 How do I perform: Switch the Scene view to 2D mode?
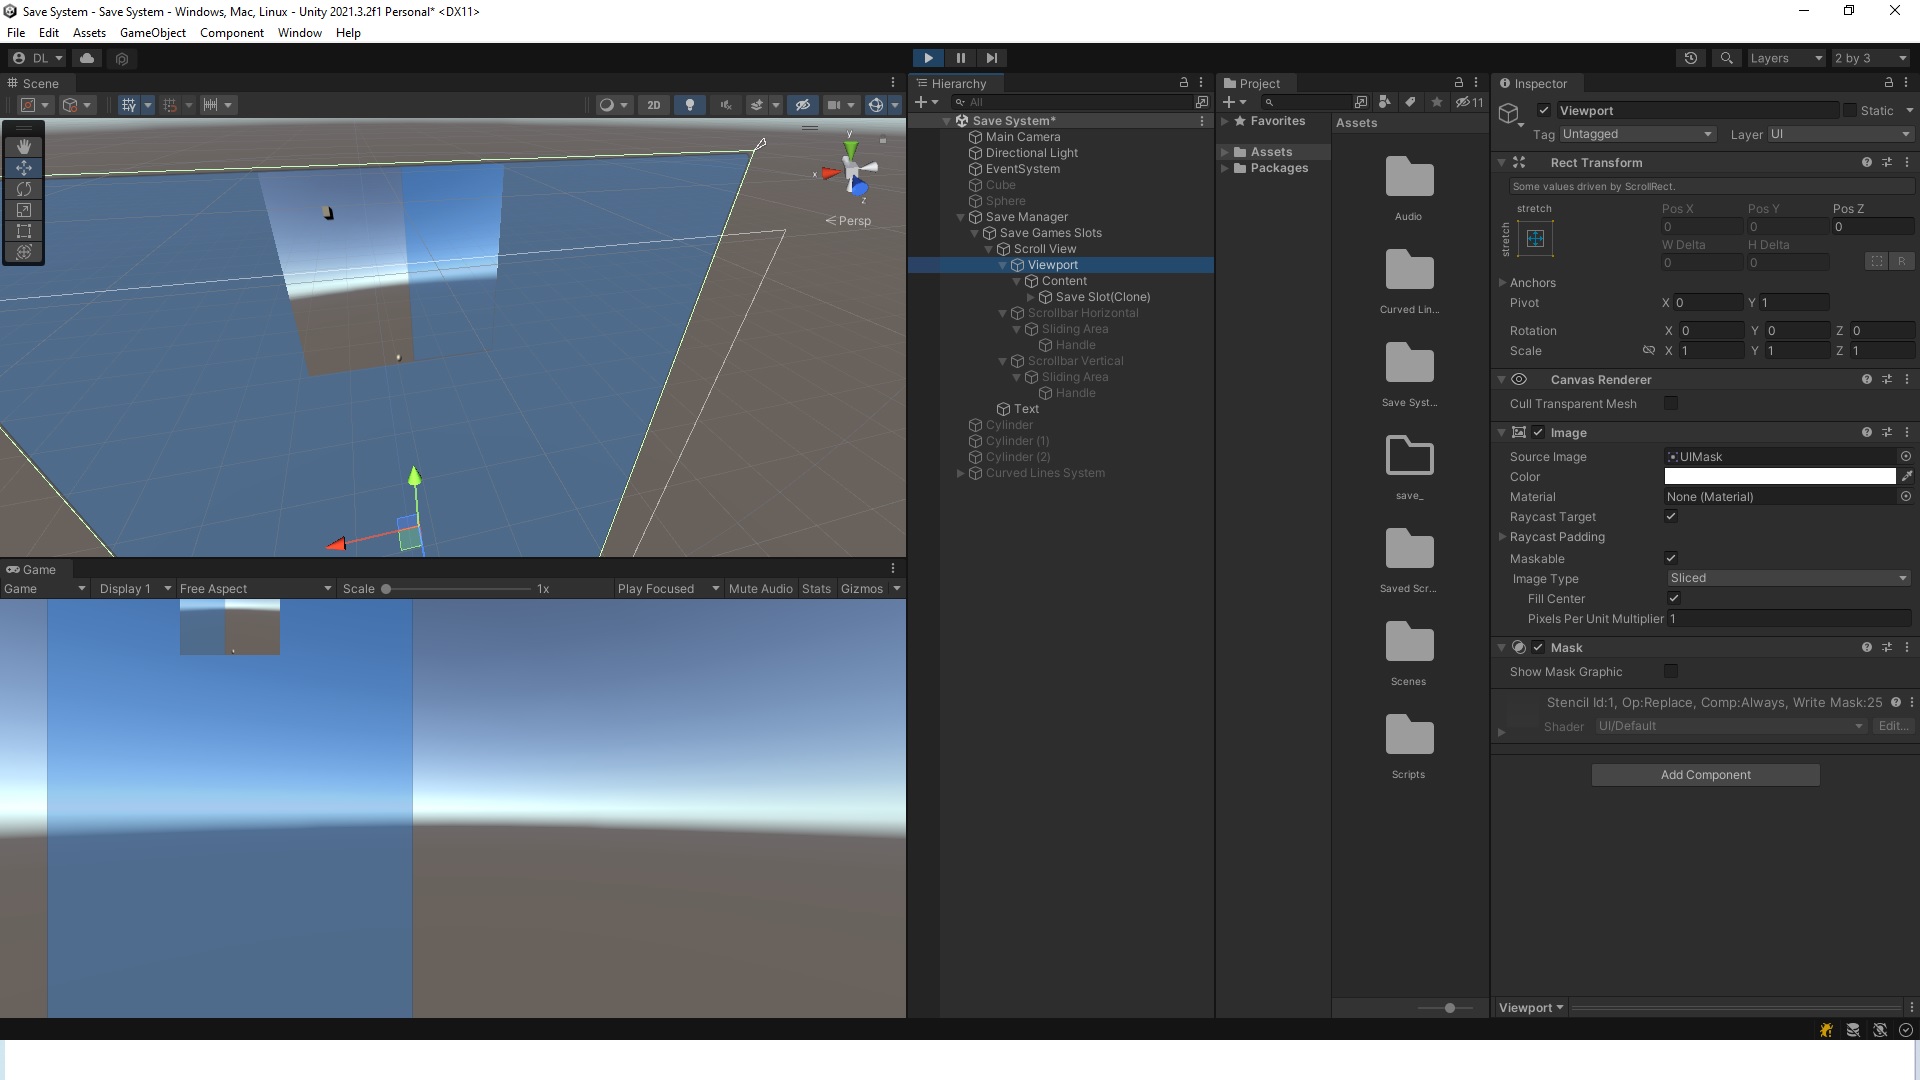653,105
